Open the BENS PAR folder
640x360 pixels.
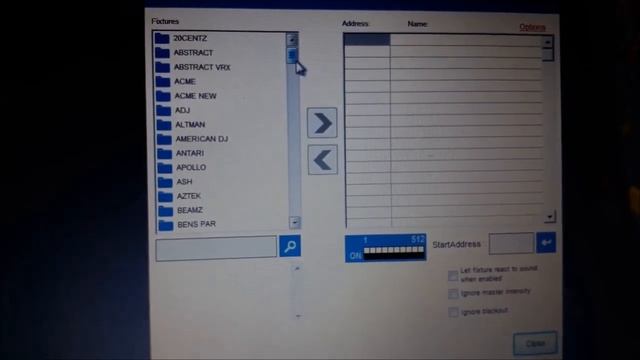[x=188, y=224]
